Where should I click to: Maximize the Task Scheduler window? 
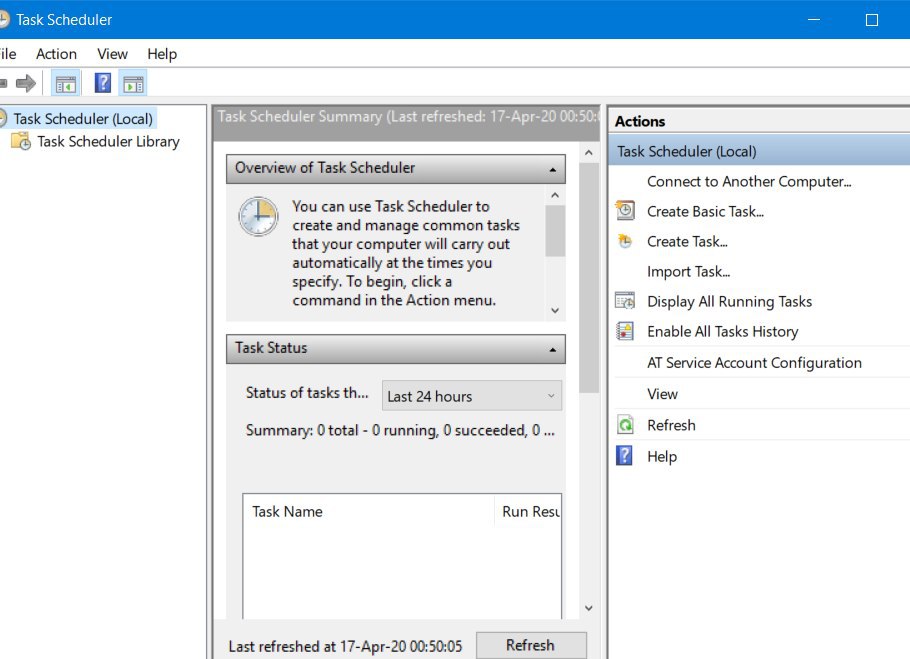(871, 20)
